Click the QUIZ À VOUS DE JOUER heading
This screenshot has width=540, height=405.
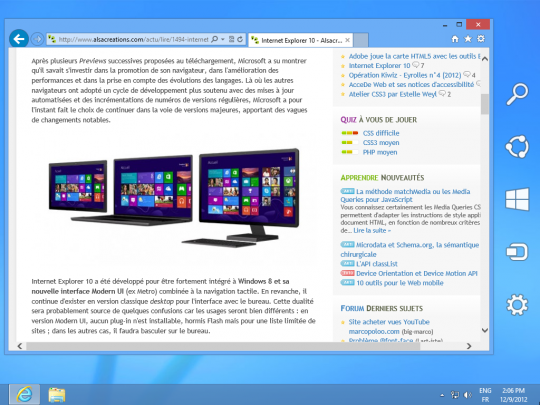pyautogui.click(x=378, y=120)
